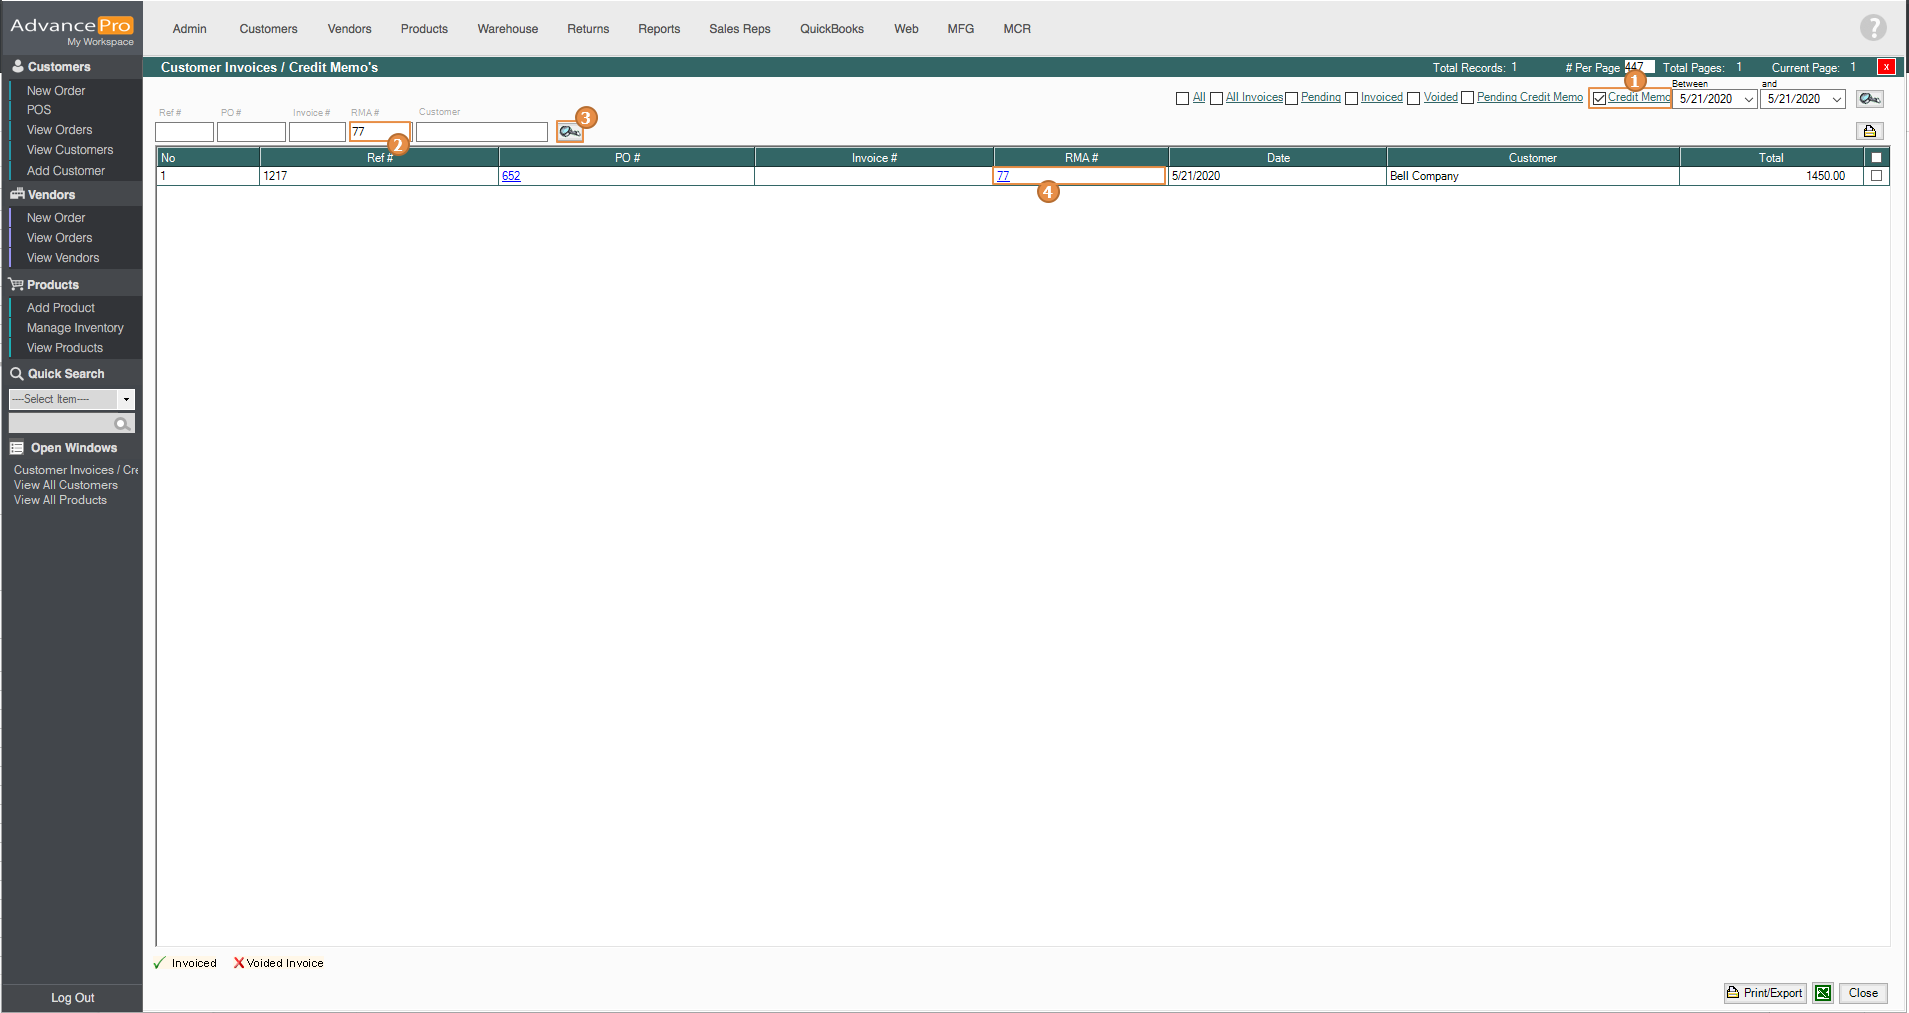Export the list with the Excel icon
Screen dimensions: 1909x1013
1823,993
